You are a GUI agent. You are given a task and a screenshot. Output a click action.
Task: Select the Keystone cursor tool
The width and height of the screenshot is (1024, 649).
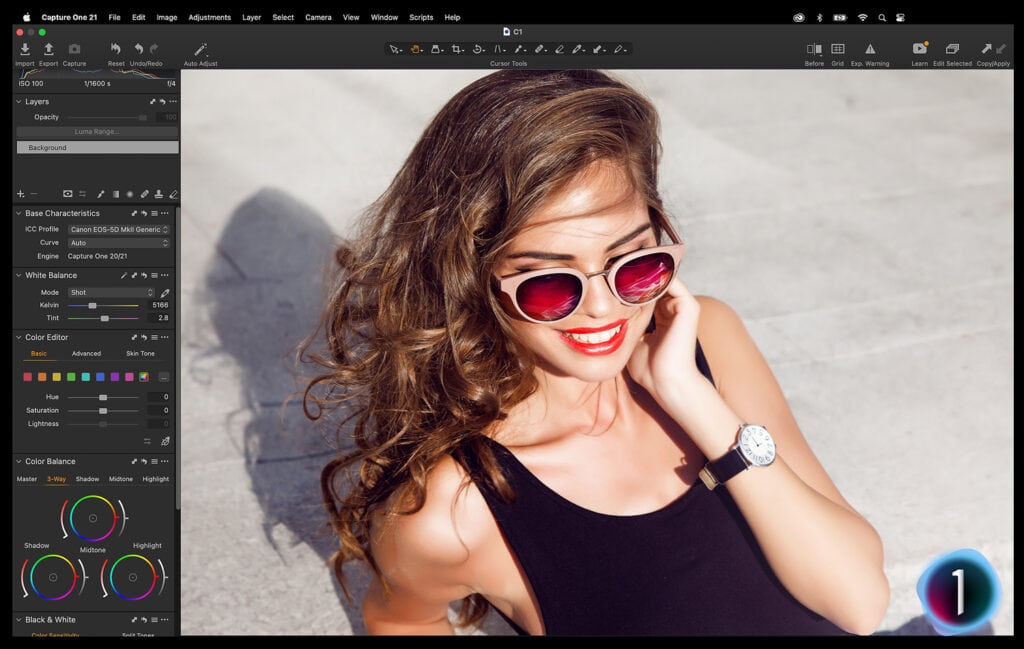coord(499,49)
